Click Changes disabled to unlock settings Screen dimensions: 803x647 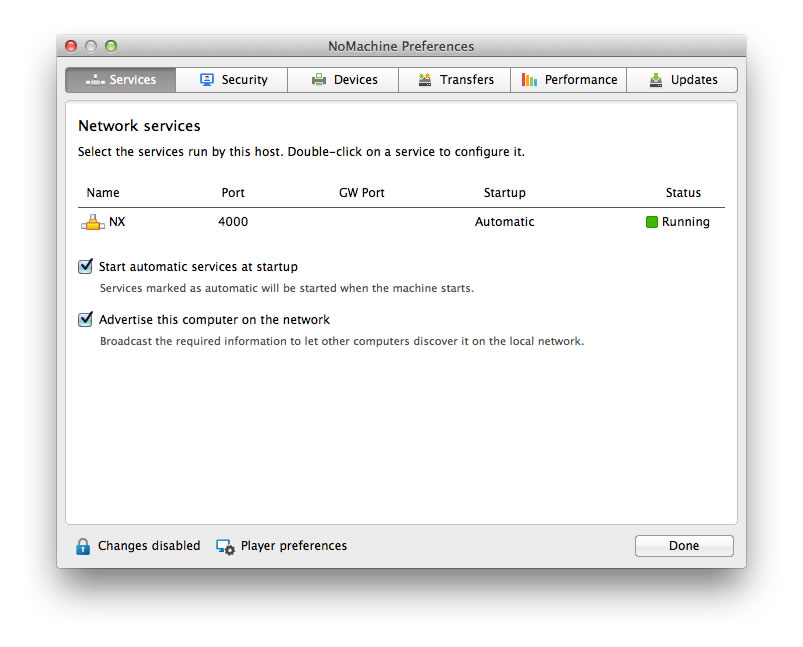pyautogui.click(x=149, y=546)
